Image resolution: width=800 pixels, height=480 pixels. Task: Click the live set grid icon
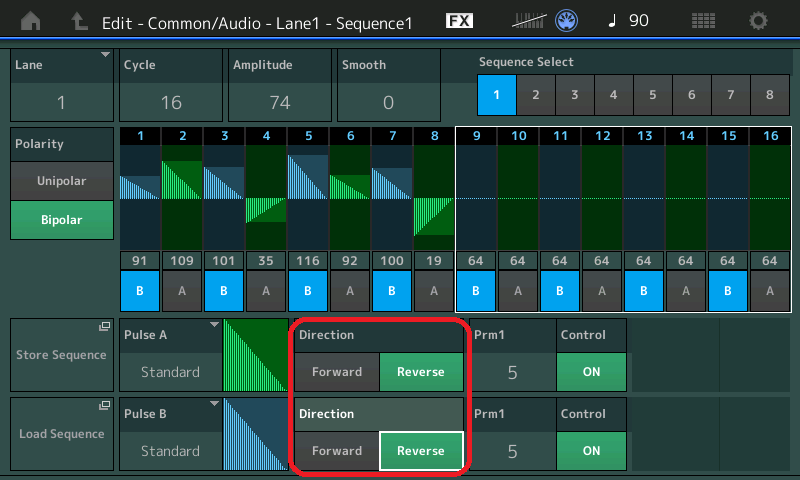coord(703,21)
